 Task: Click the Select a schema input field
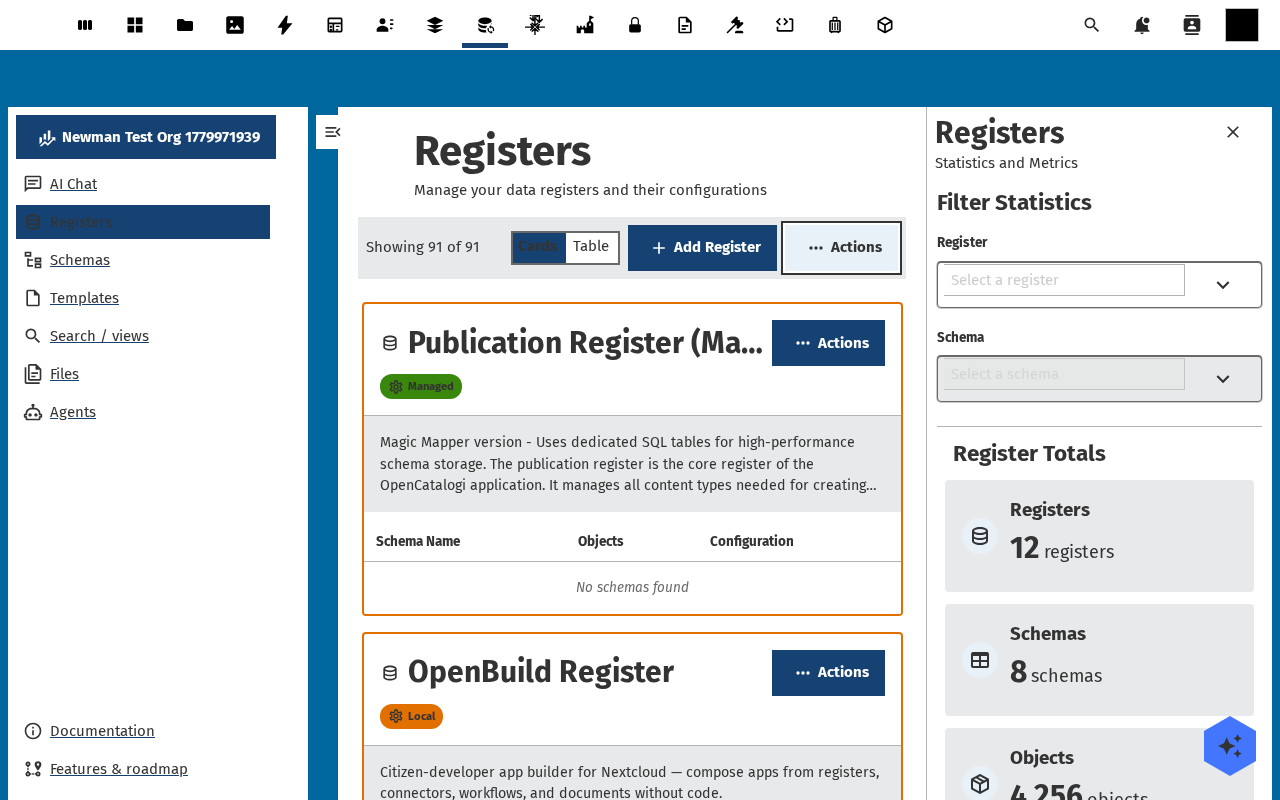point(1064,374)
